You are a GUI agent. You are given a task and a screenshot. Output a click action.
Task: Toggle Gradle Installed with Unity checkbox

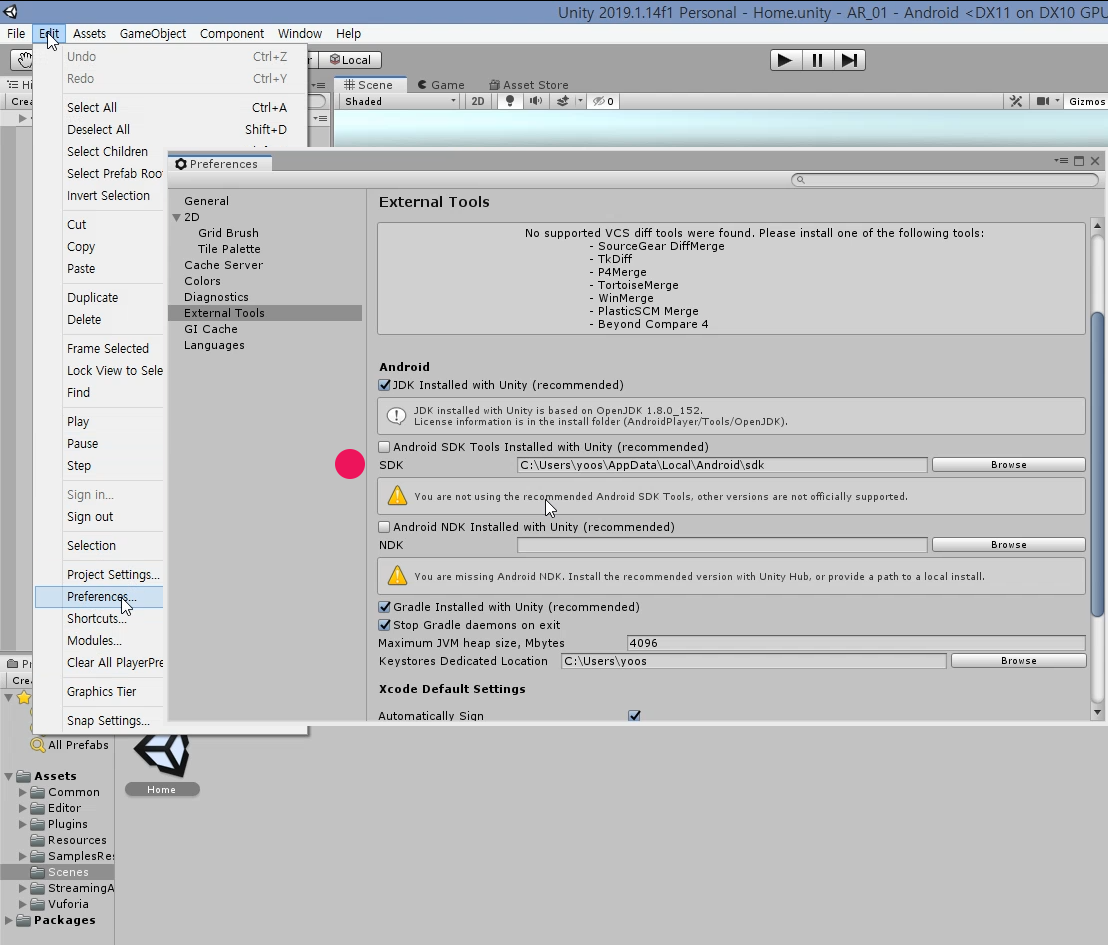pyautogui.click(x=384, y=606)
